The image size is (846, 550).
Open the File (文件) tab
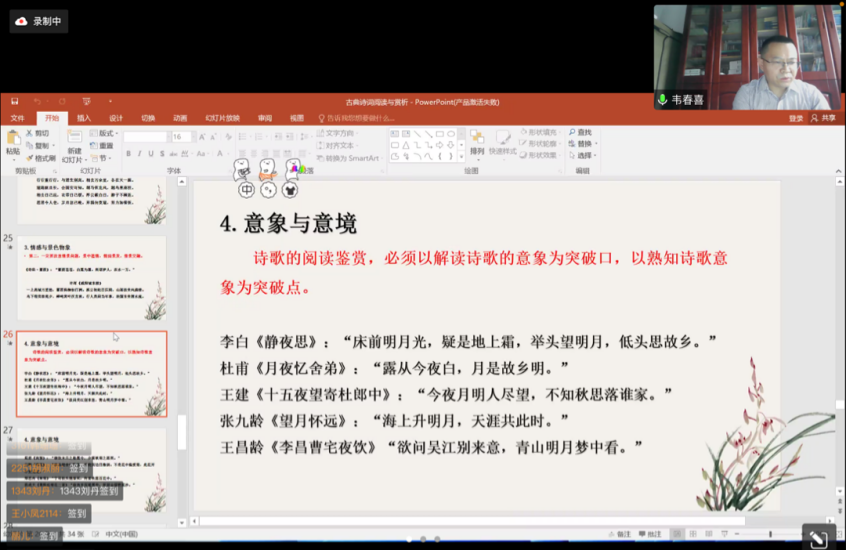pos(17,118)
